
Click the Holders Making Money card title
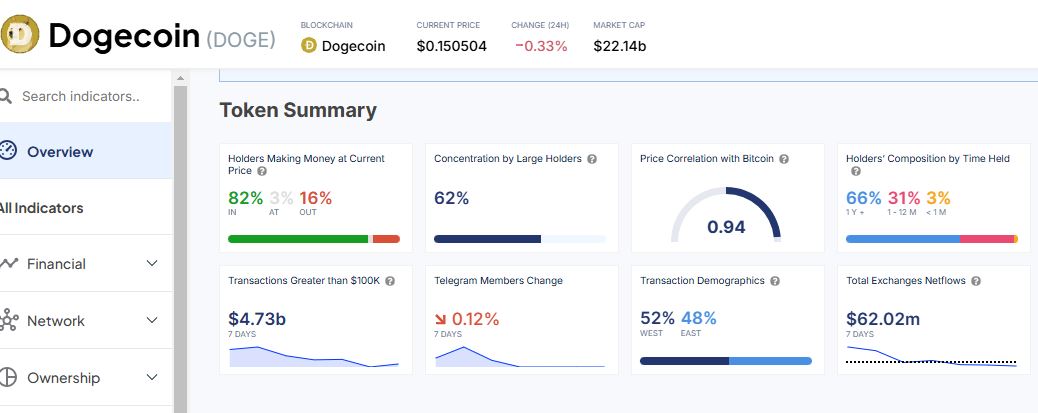(x=306, y=165)
